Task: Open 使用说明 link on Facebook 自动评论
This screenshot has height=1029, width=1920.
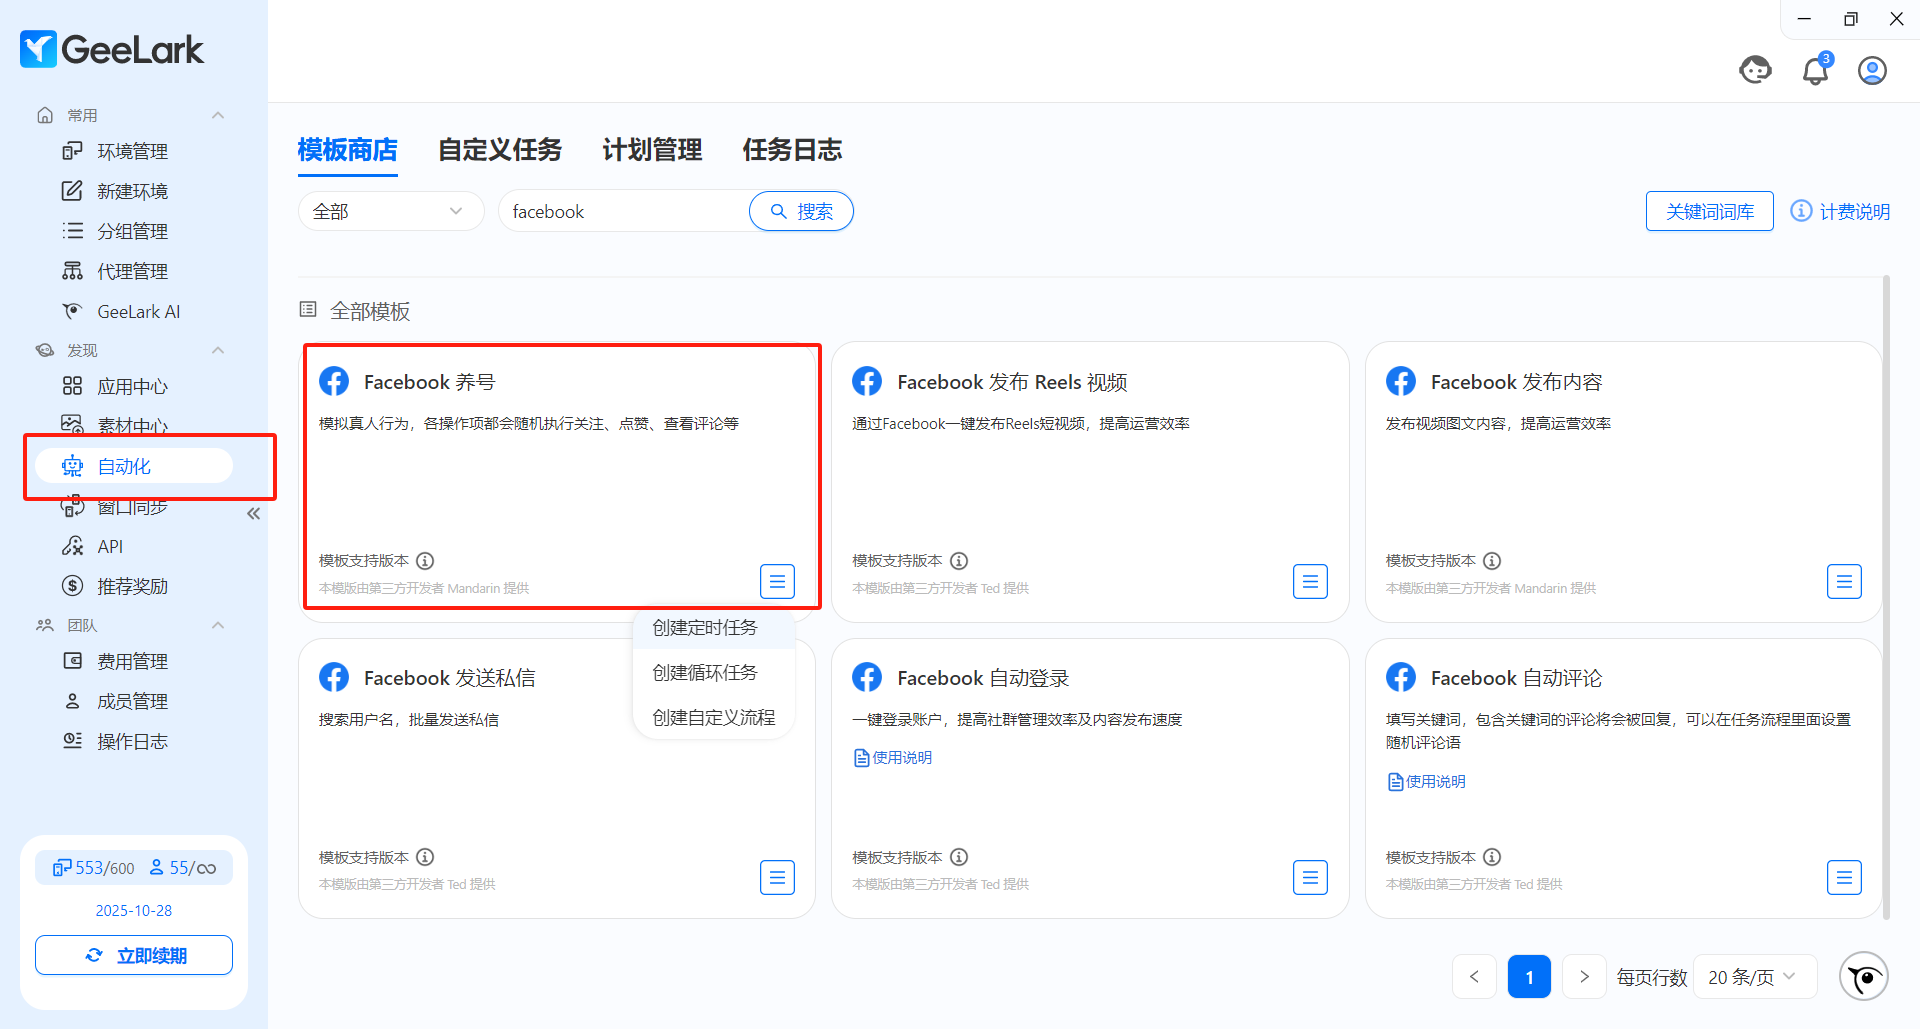Action: (x=1426, y=782)
